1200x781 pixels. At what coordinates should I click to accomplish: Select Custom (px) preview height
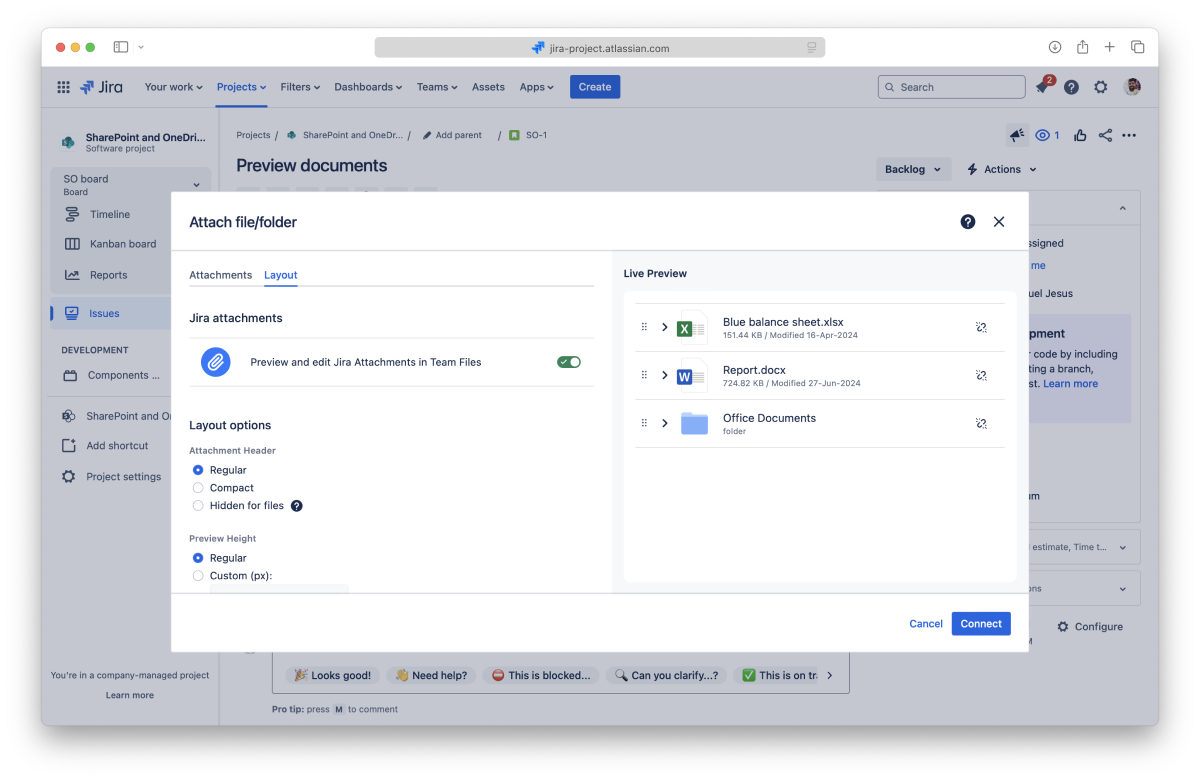point(198,576)
